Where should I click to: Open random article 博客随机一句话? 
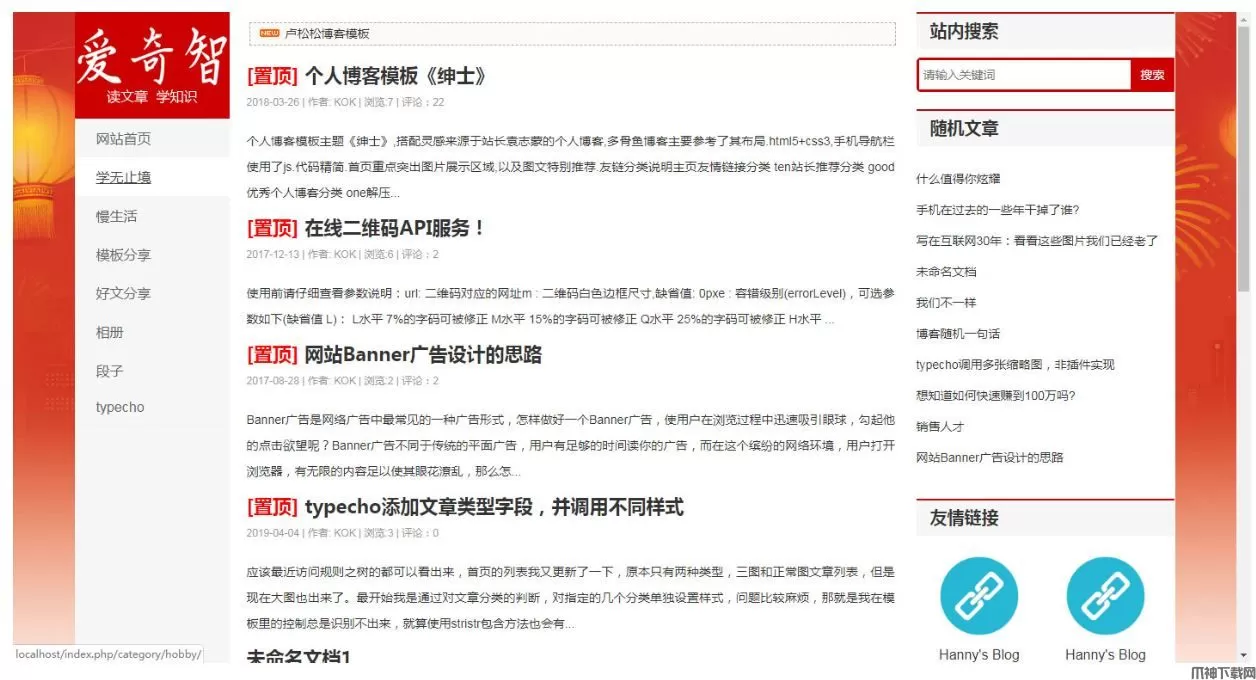[958, 334]
